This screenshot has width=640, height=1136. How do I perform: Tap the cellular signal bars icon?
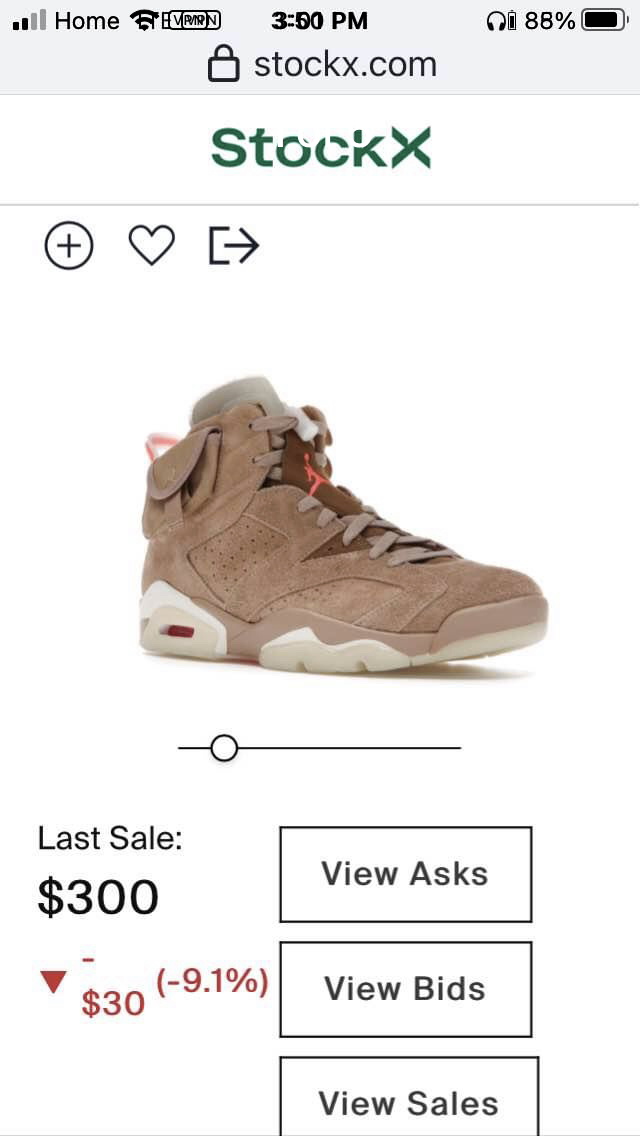point(30,21)
